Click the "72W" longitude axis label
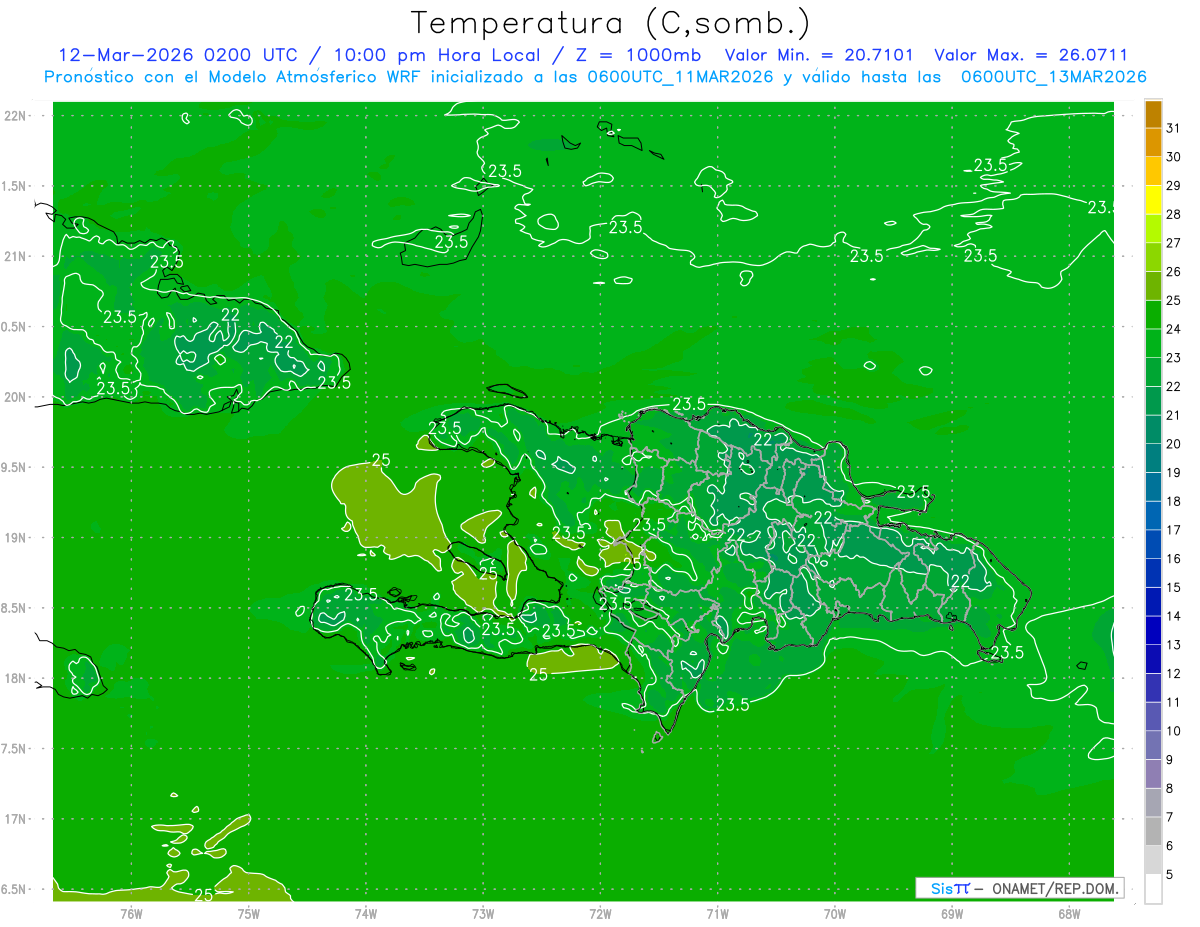 (600, 914)
